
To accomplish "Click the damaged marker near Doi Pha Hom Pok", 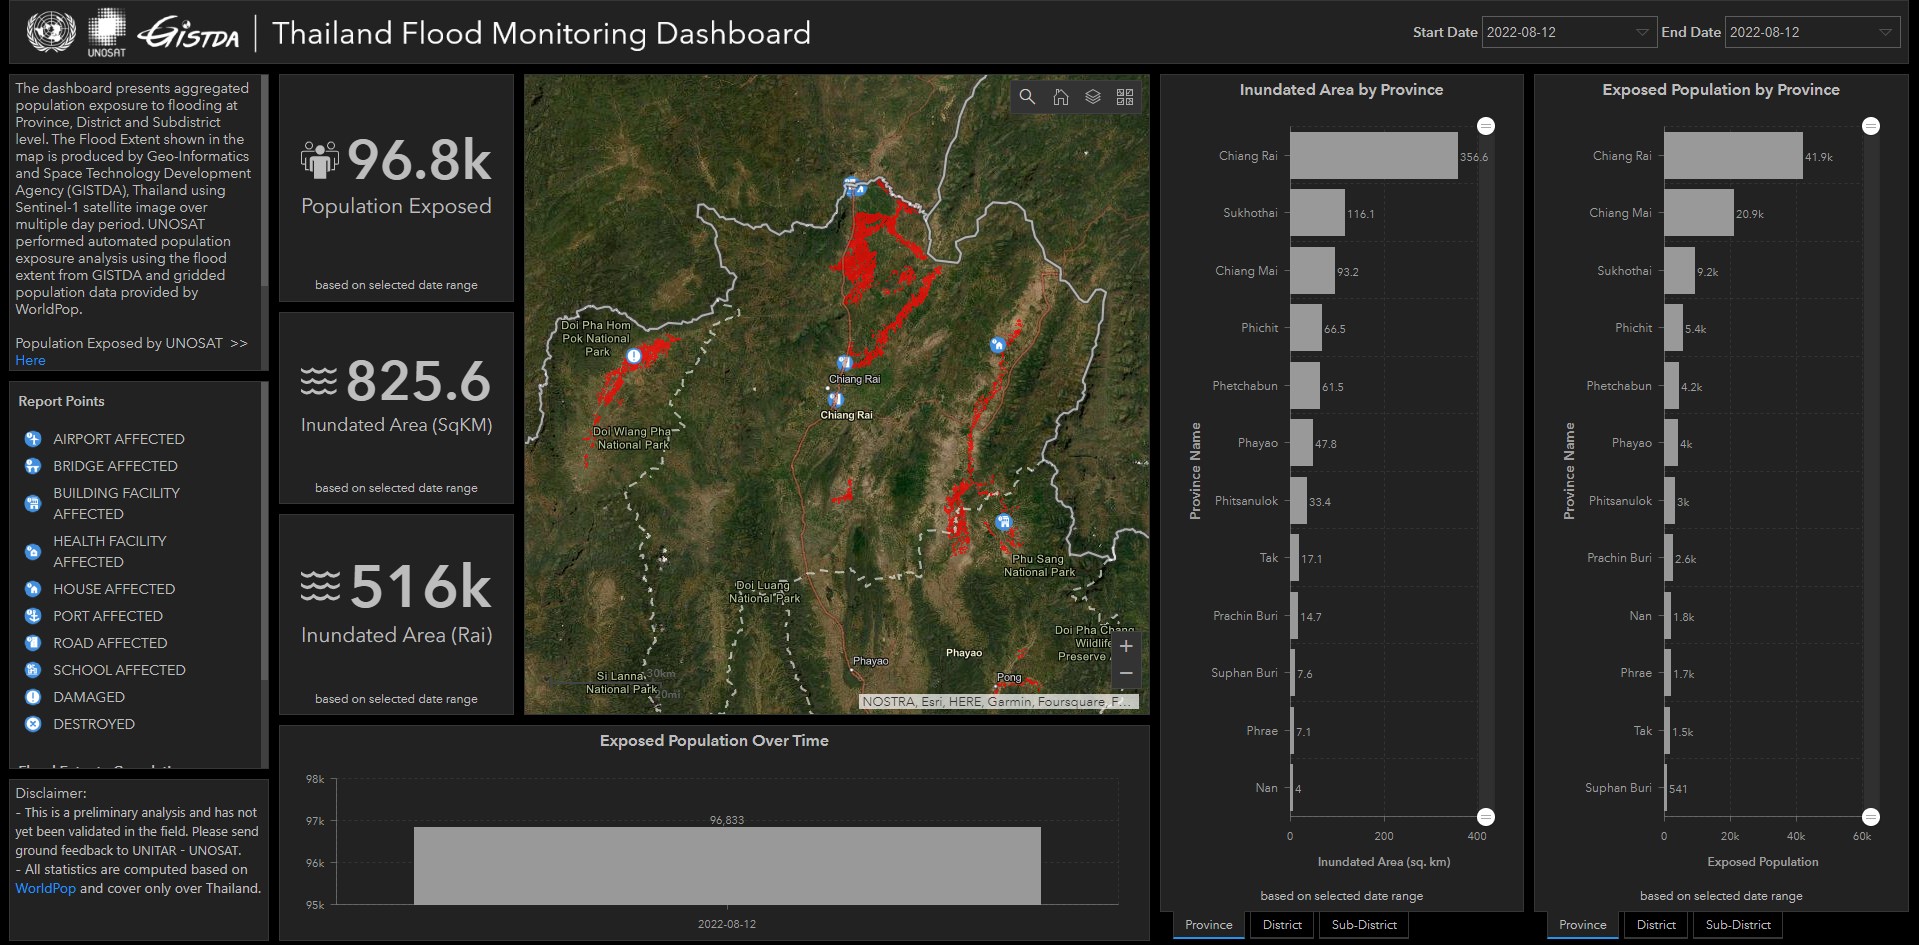I will tap(633, 356).
